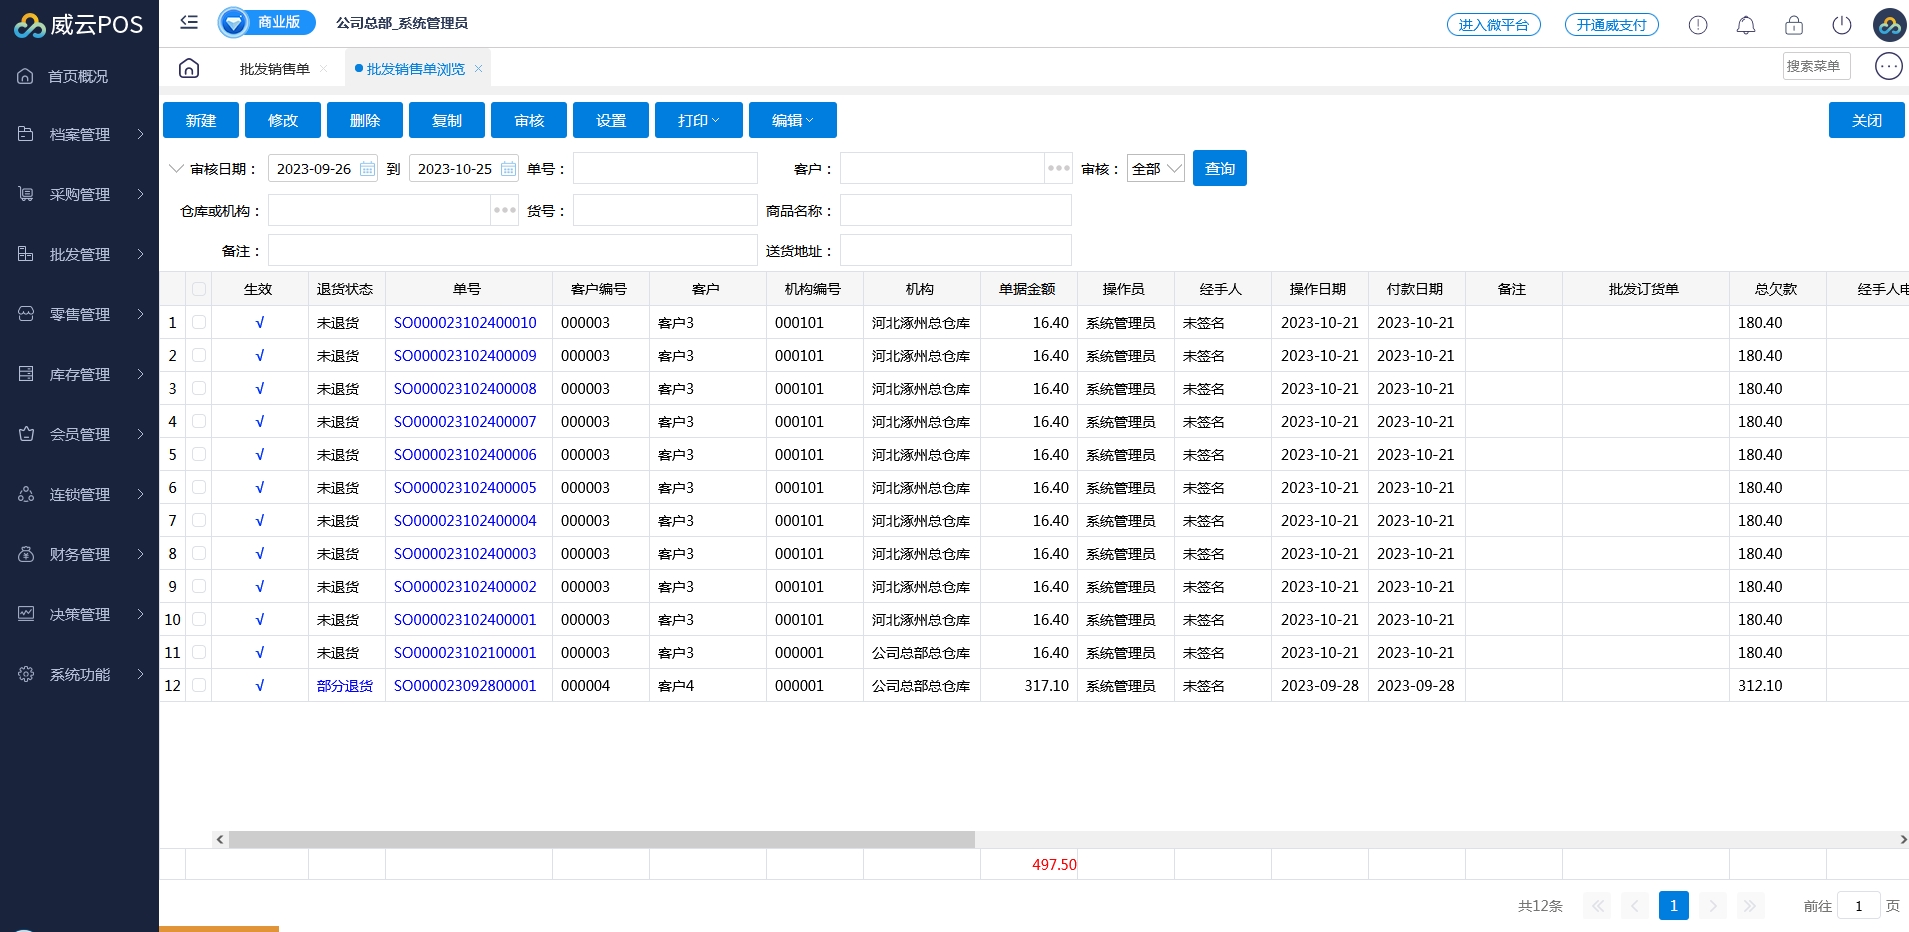Collapse the sidebar with the menu fold icon

point(189,22)
